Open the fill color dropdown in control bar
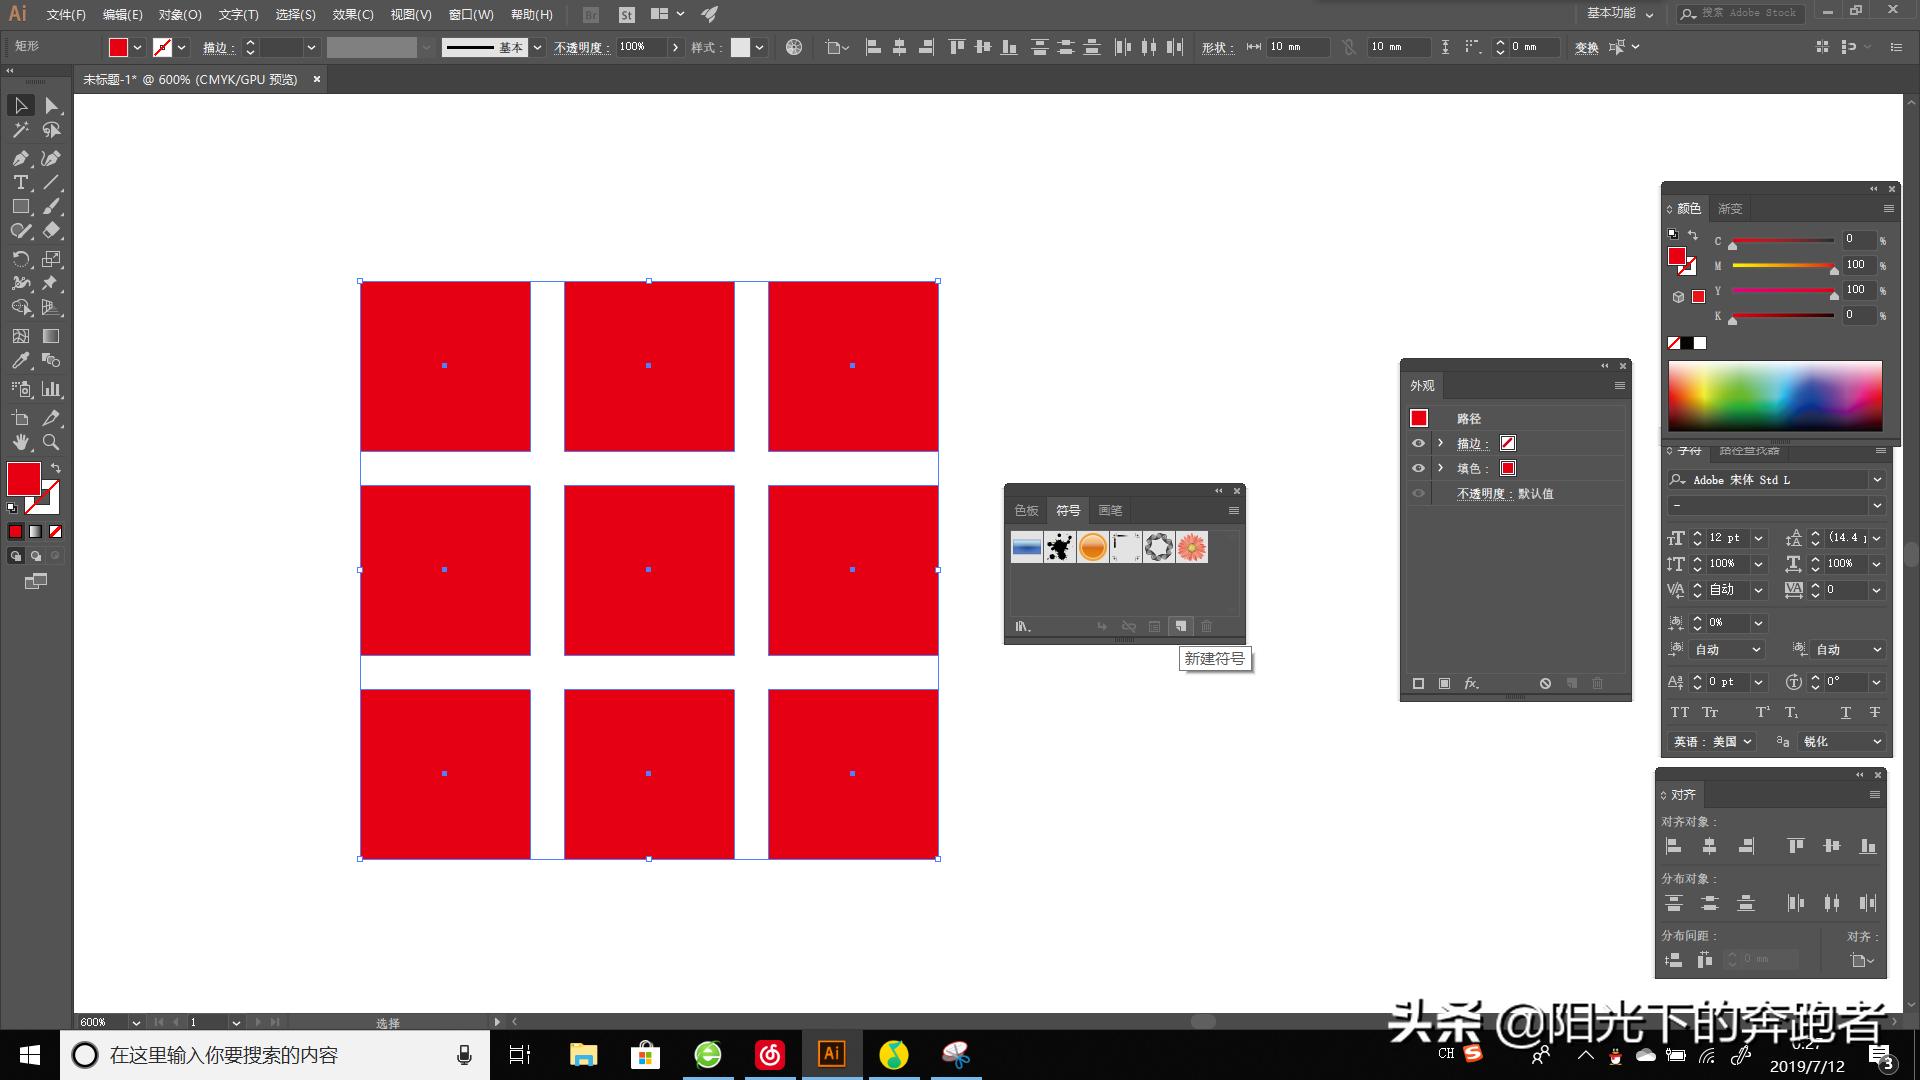1920x1080 pixels. (138, 47)
